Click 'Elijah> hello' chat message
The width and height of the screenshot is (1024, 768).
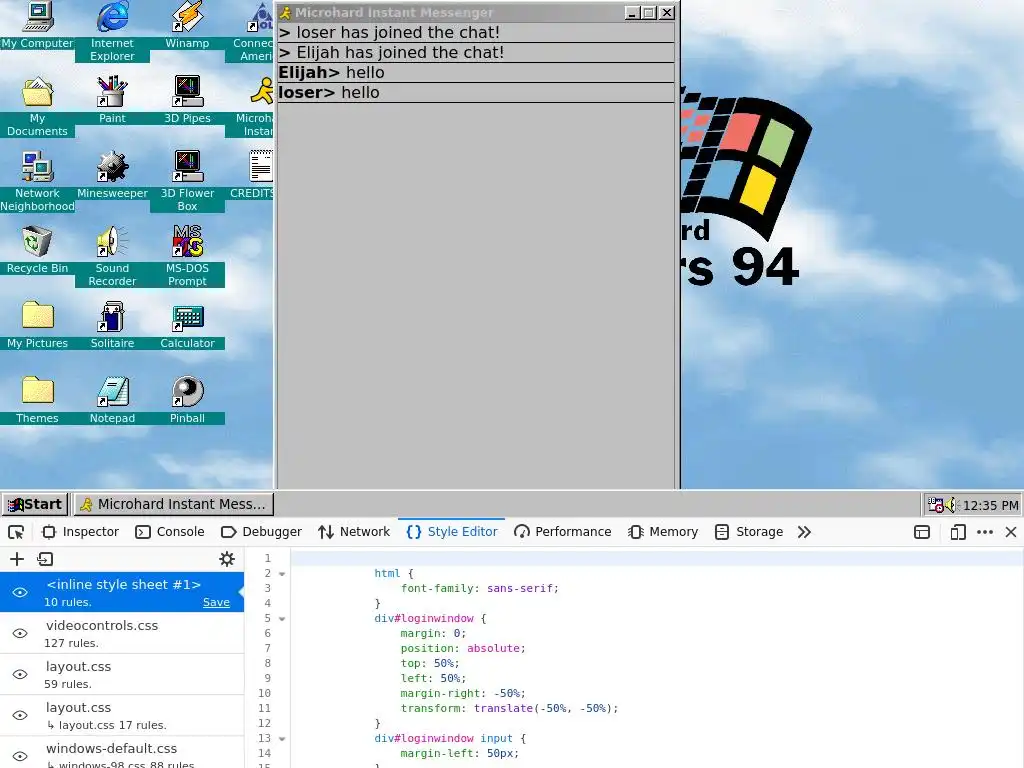(x=476, y=72)
